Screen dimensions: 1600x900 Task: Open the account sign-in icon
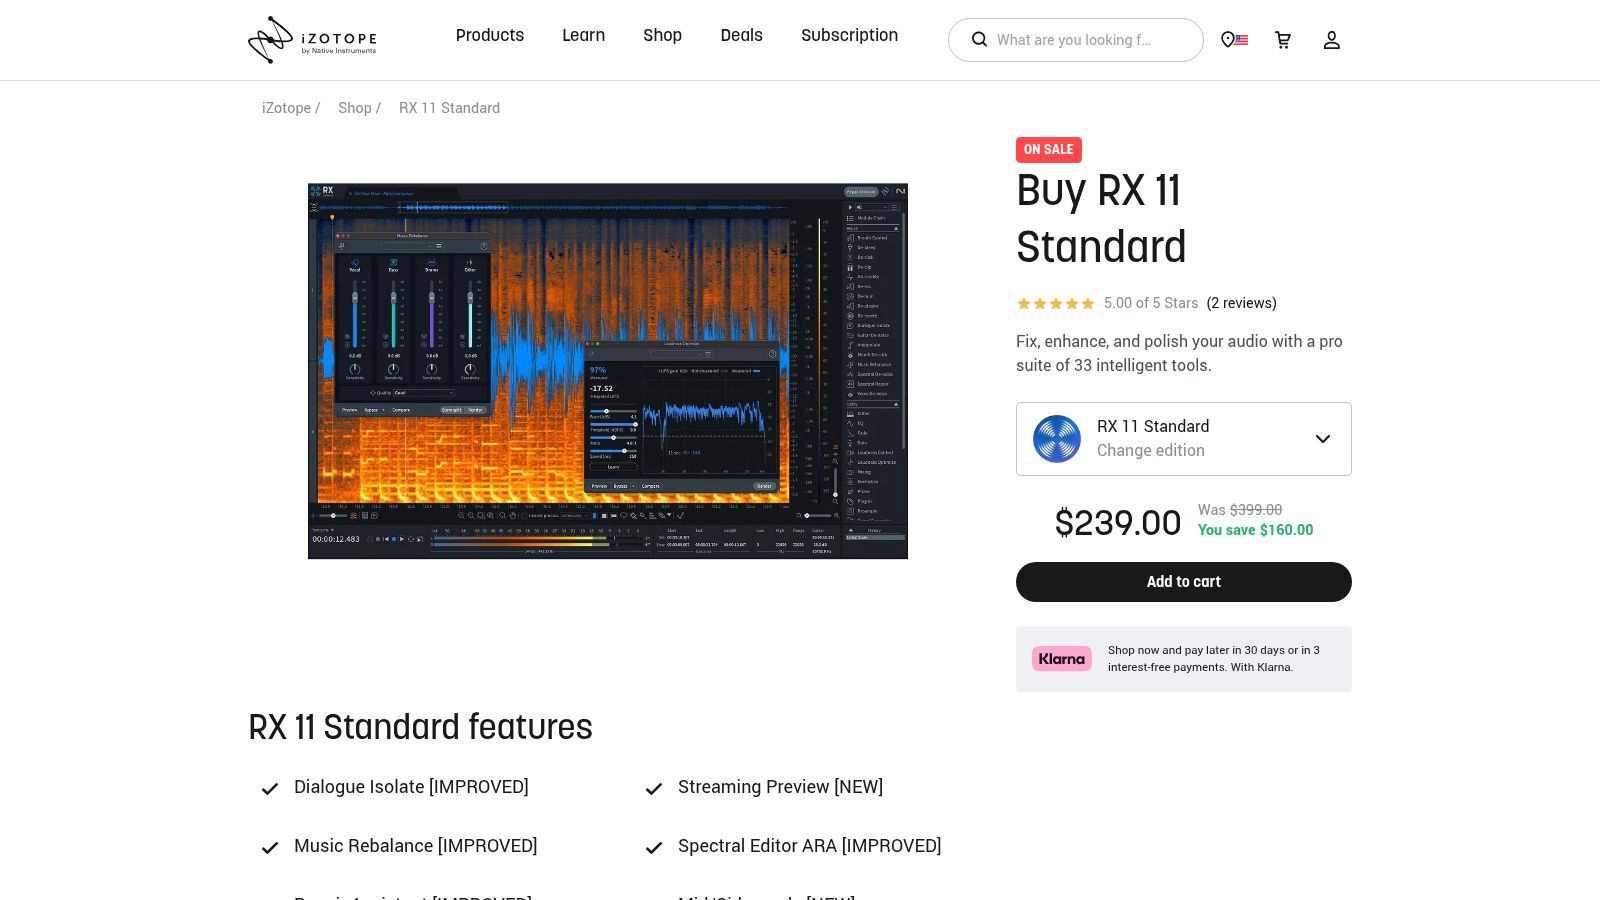1331,40
